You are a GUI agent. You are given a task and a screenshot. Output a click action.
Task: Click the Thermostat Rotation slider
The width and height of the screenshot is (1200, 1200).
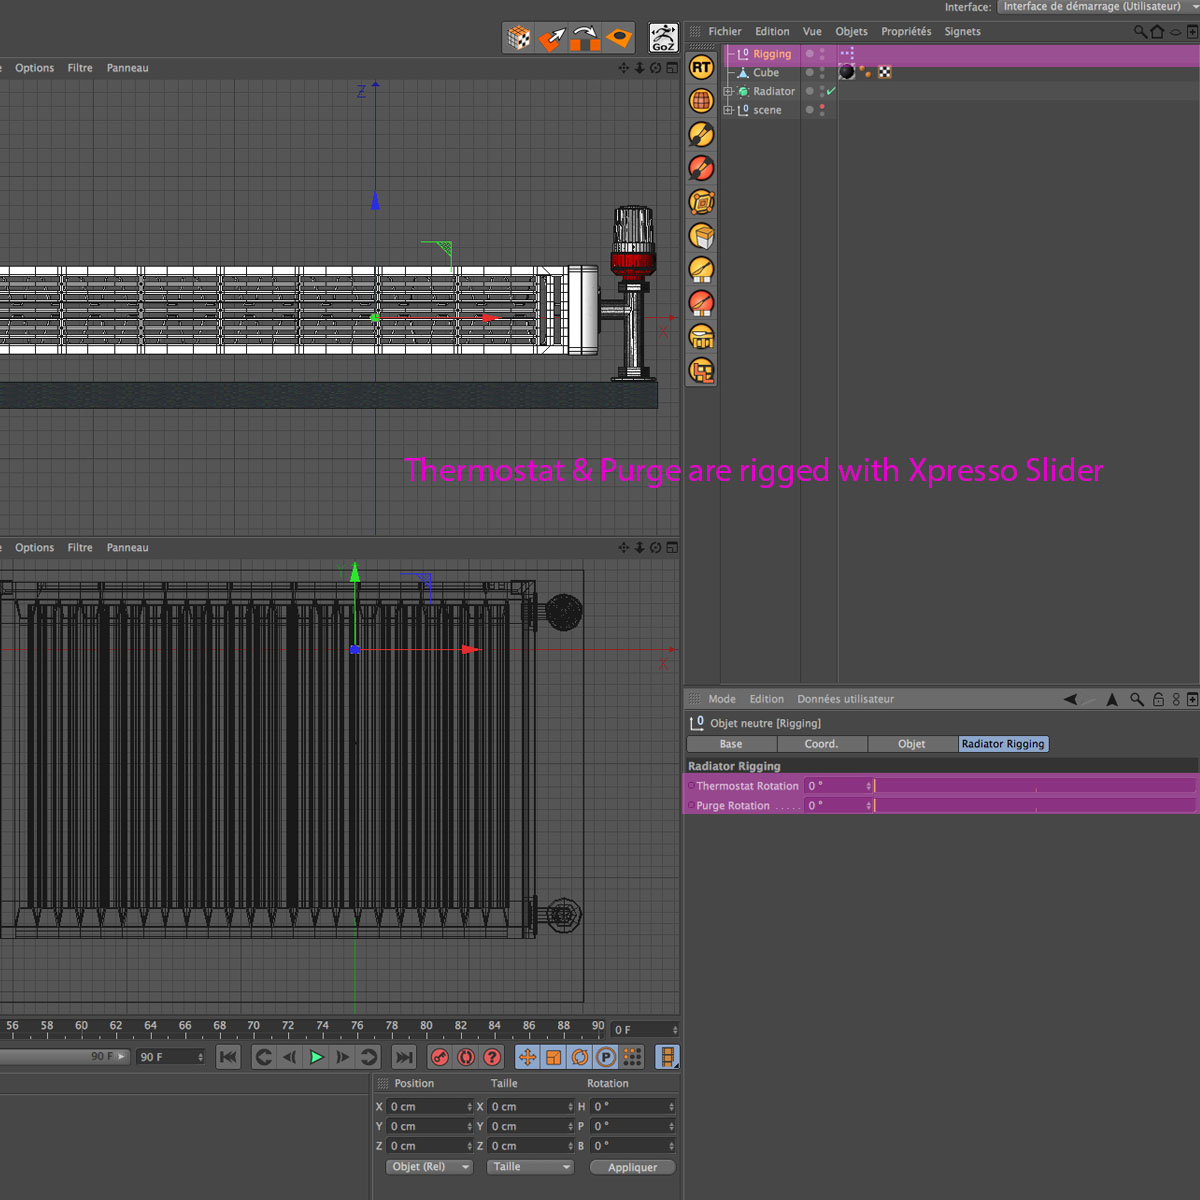tap(1034, 786)
